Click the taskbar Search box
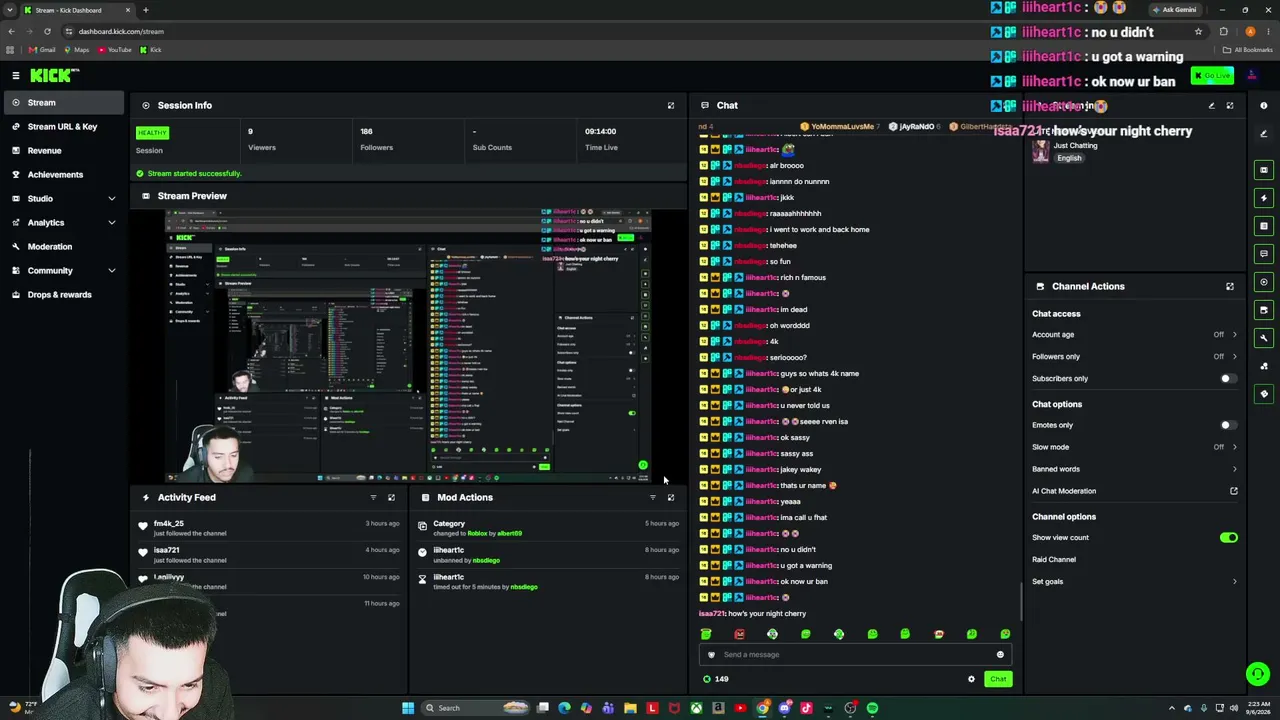Viewport: 1280px width, 720px height. pos(475,708)
